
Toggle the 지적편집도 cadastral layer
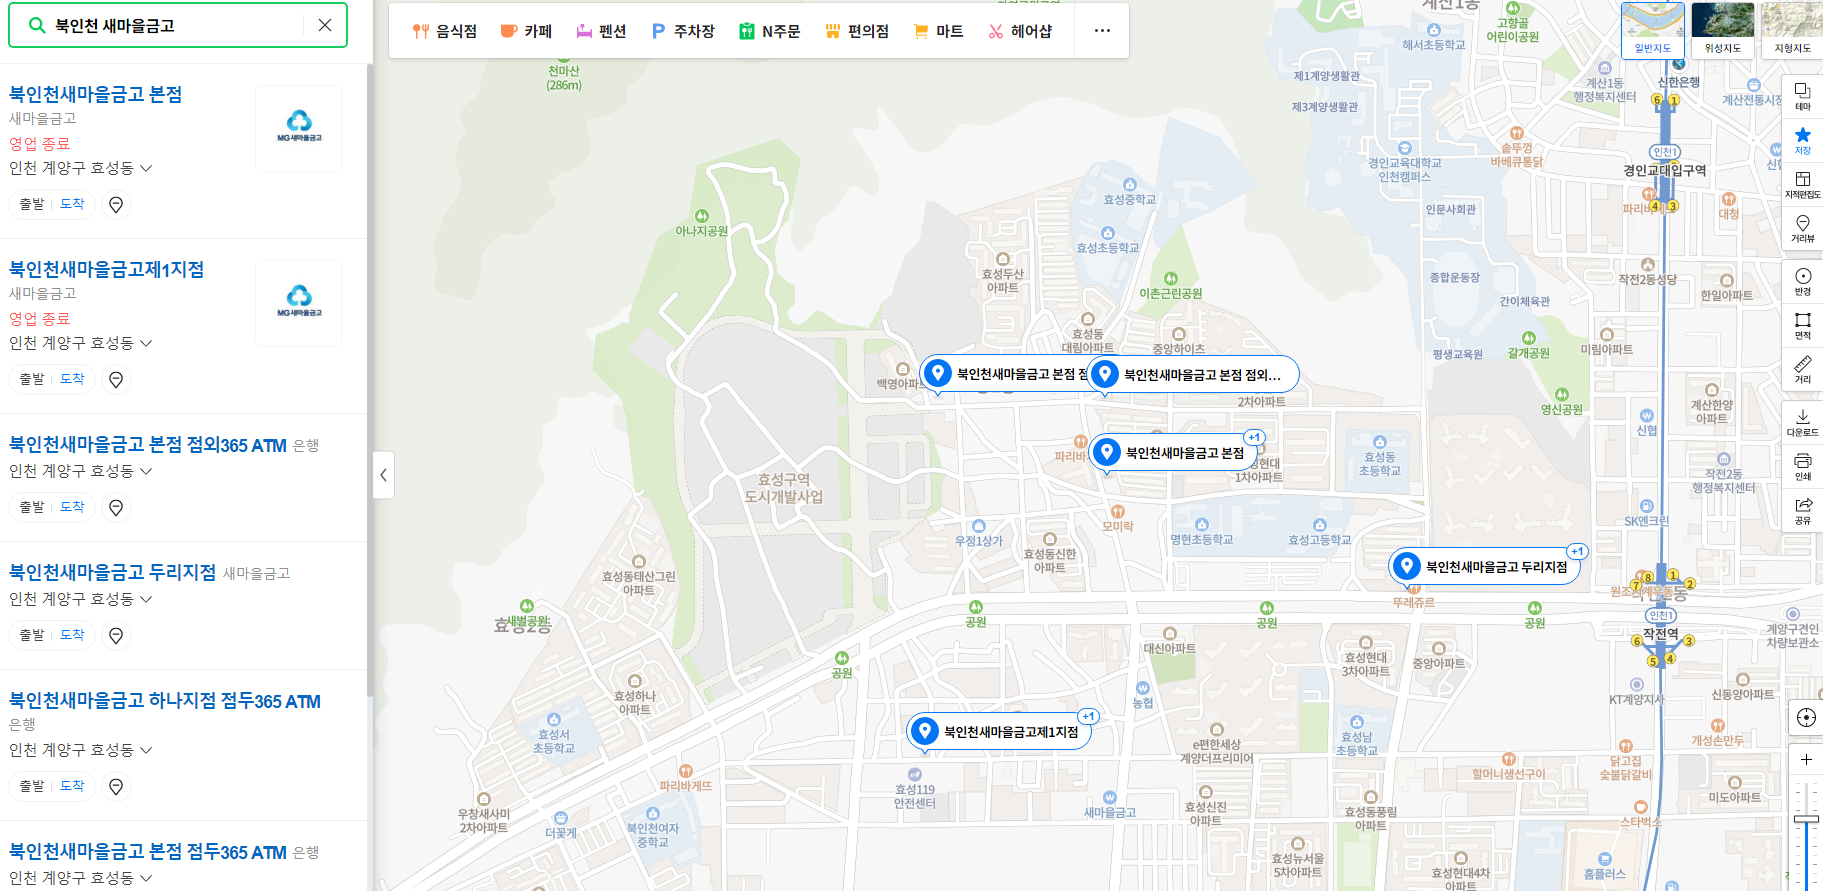tap(1802, 184)
